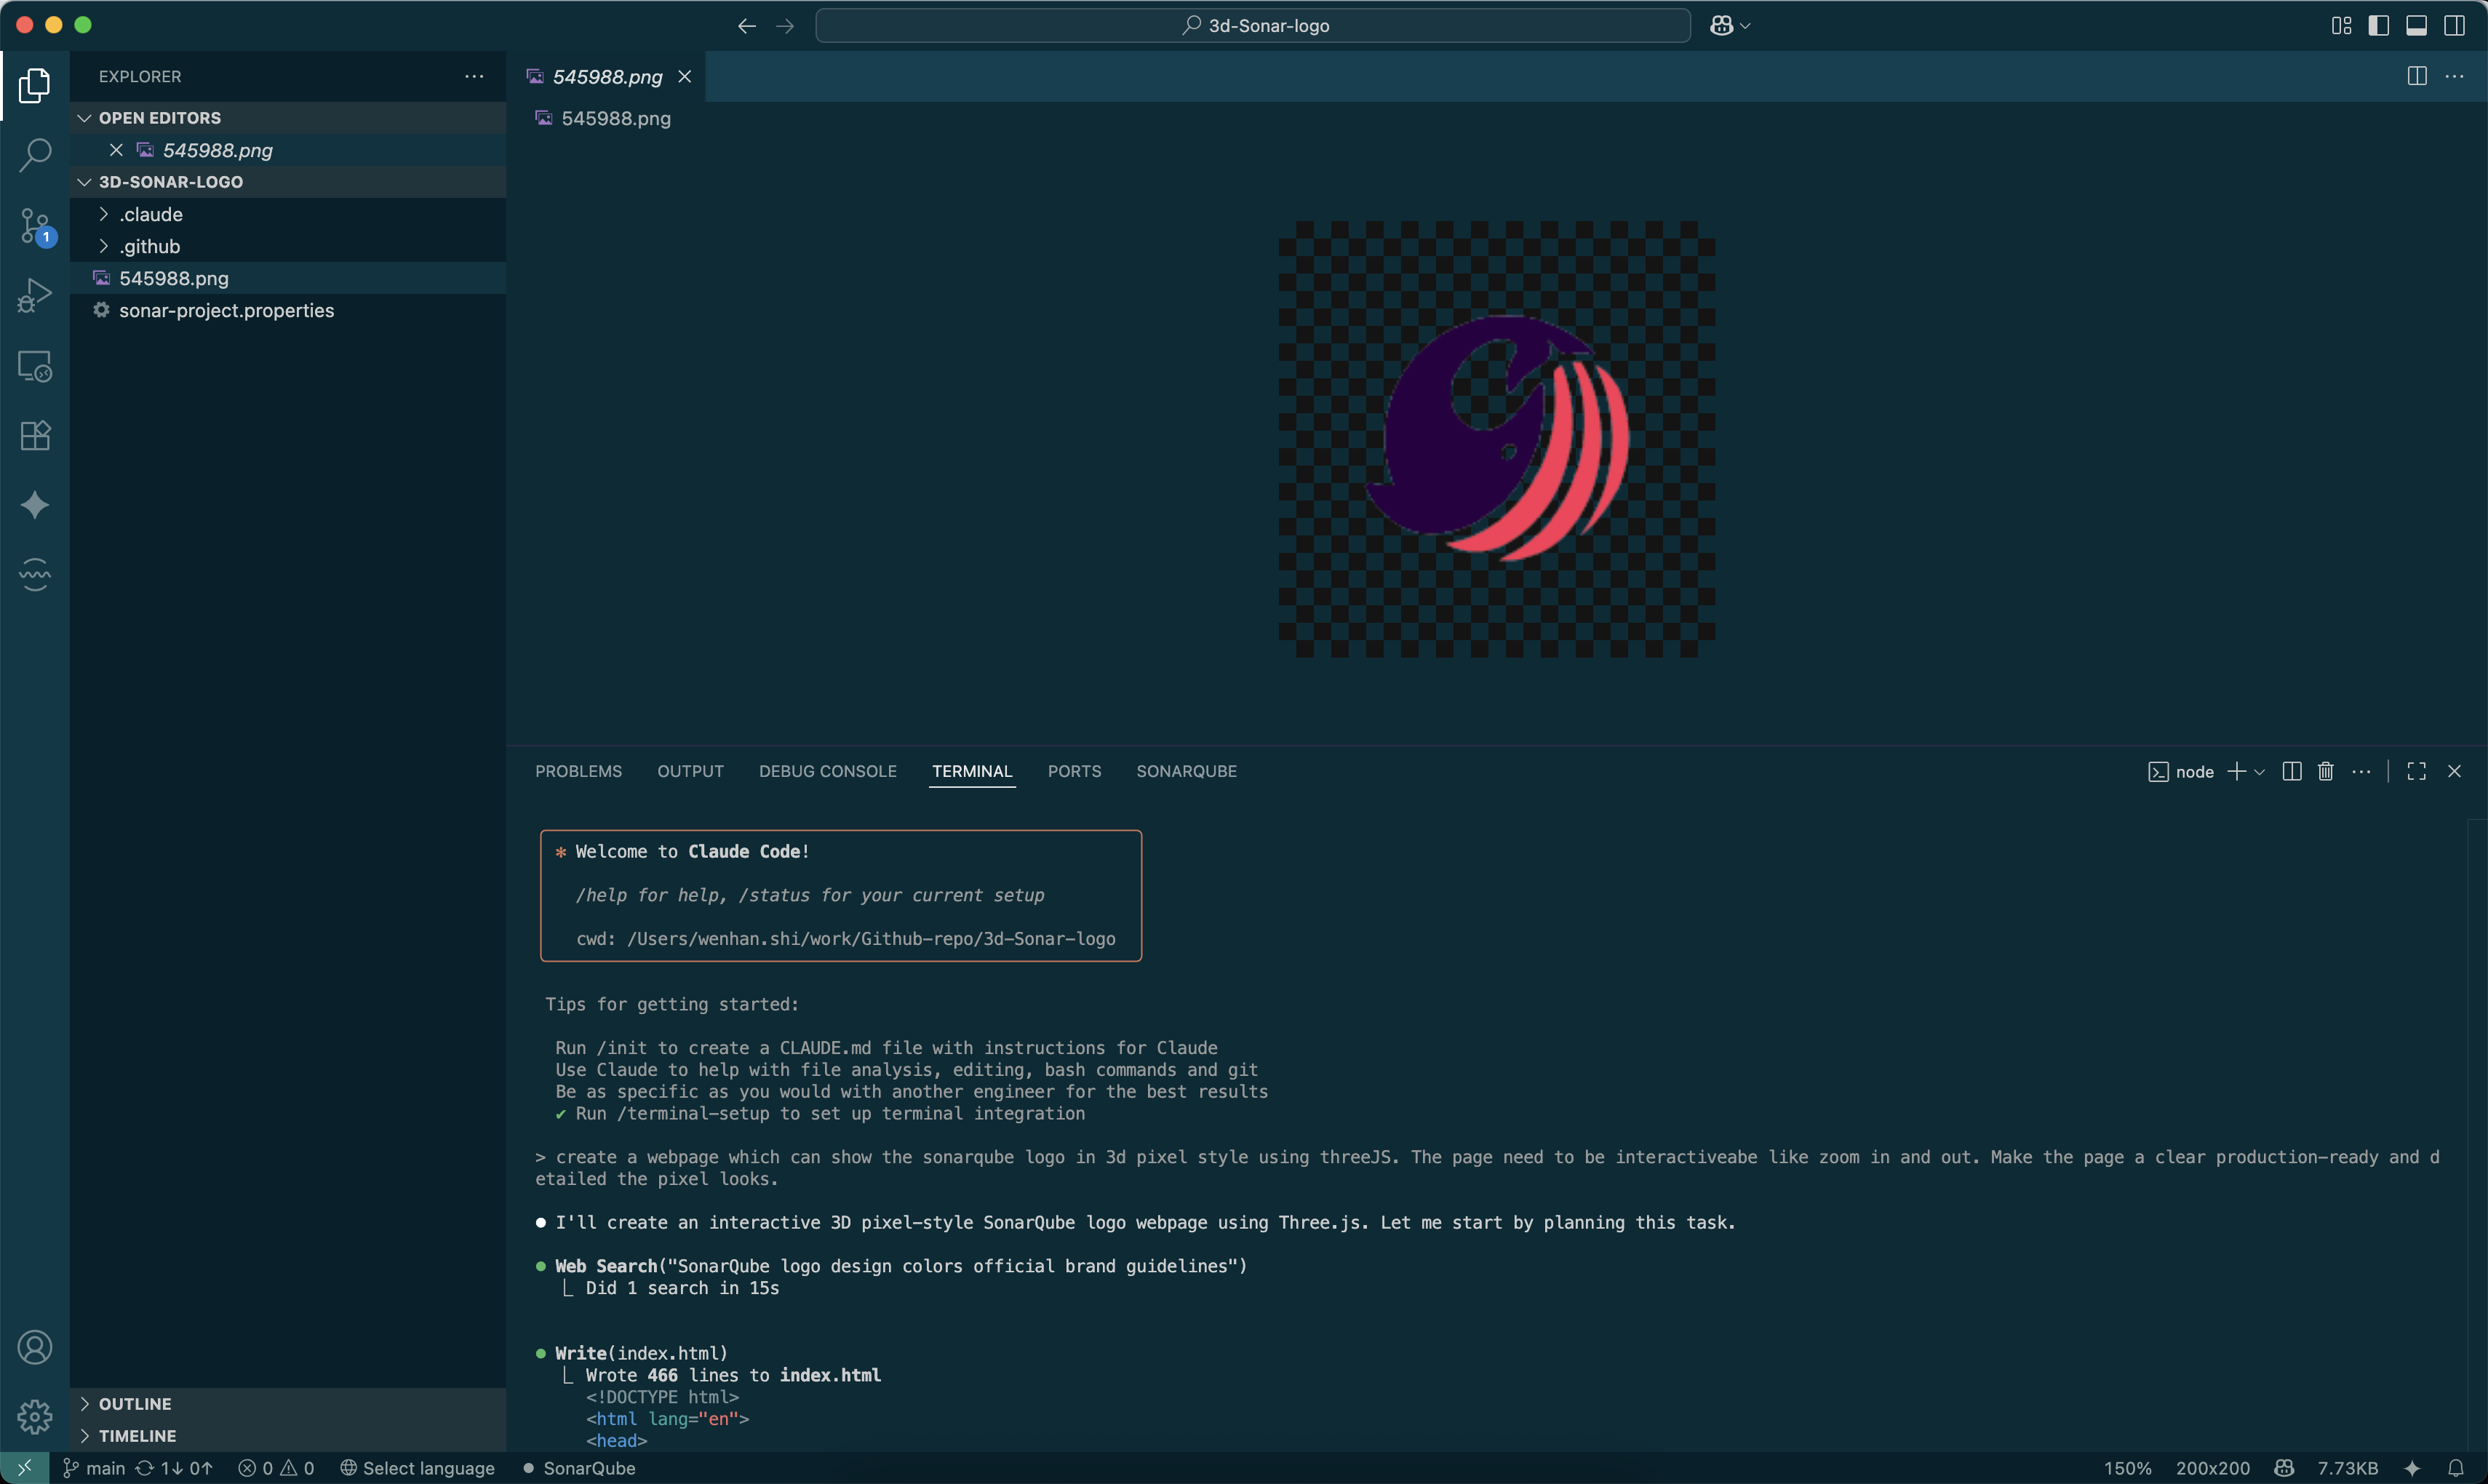
Task: Split the editor to the right
Action: click(2416, 76)
